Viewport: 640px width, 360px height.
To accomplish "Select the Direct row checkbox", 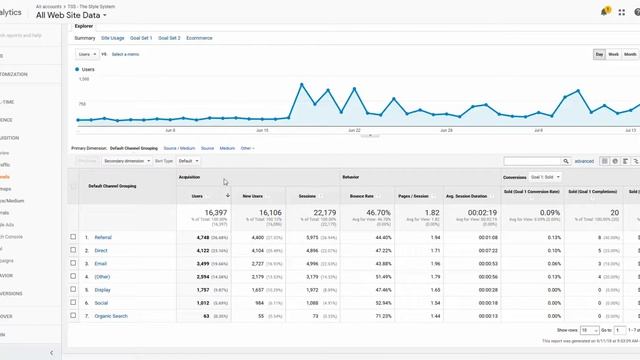I will tap(73, 250).
